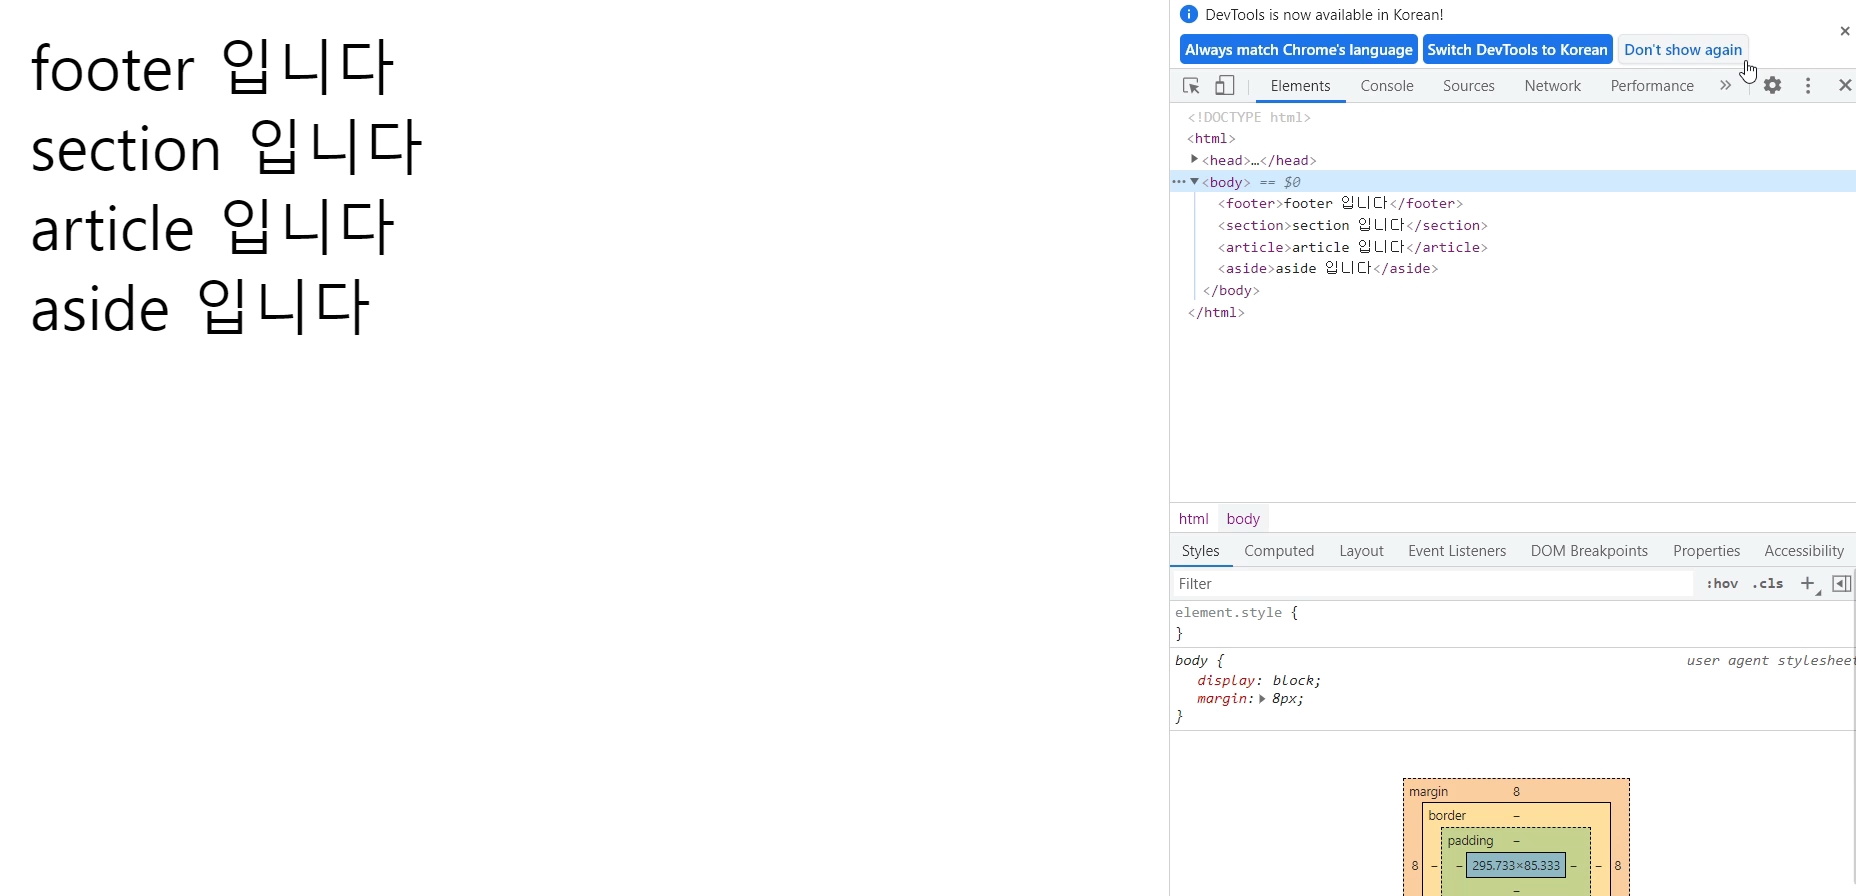Show more DevTools tabs chevron
Image resolution: width=1856 pixels, height=896 pixels.
click(x=1725, y=86)
